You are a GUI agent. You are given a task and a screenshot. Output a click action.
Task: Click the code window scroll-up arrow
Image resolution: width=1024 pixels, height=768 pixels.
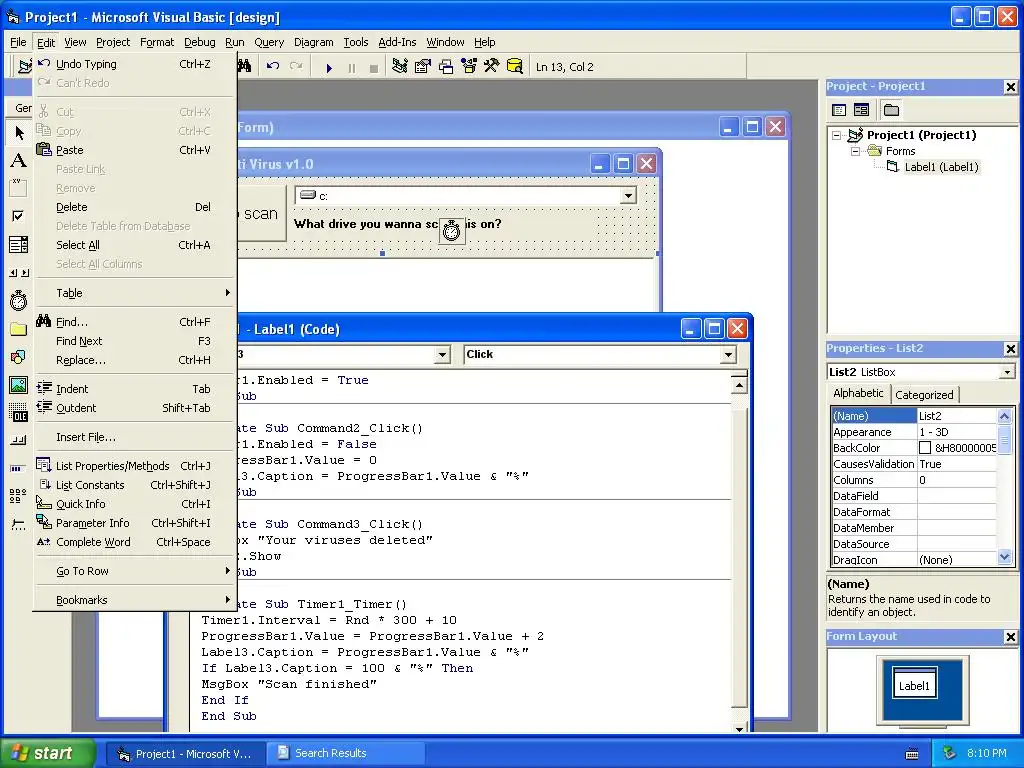(x=739, y=385)
